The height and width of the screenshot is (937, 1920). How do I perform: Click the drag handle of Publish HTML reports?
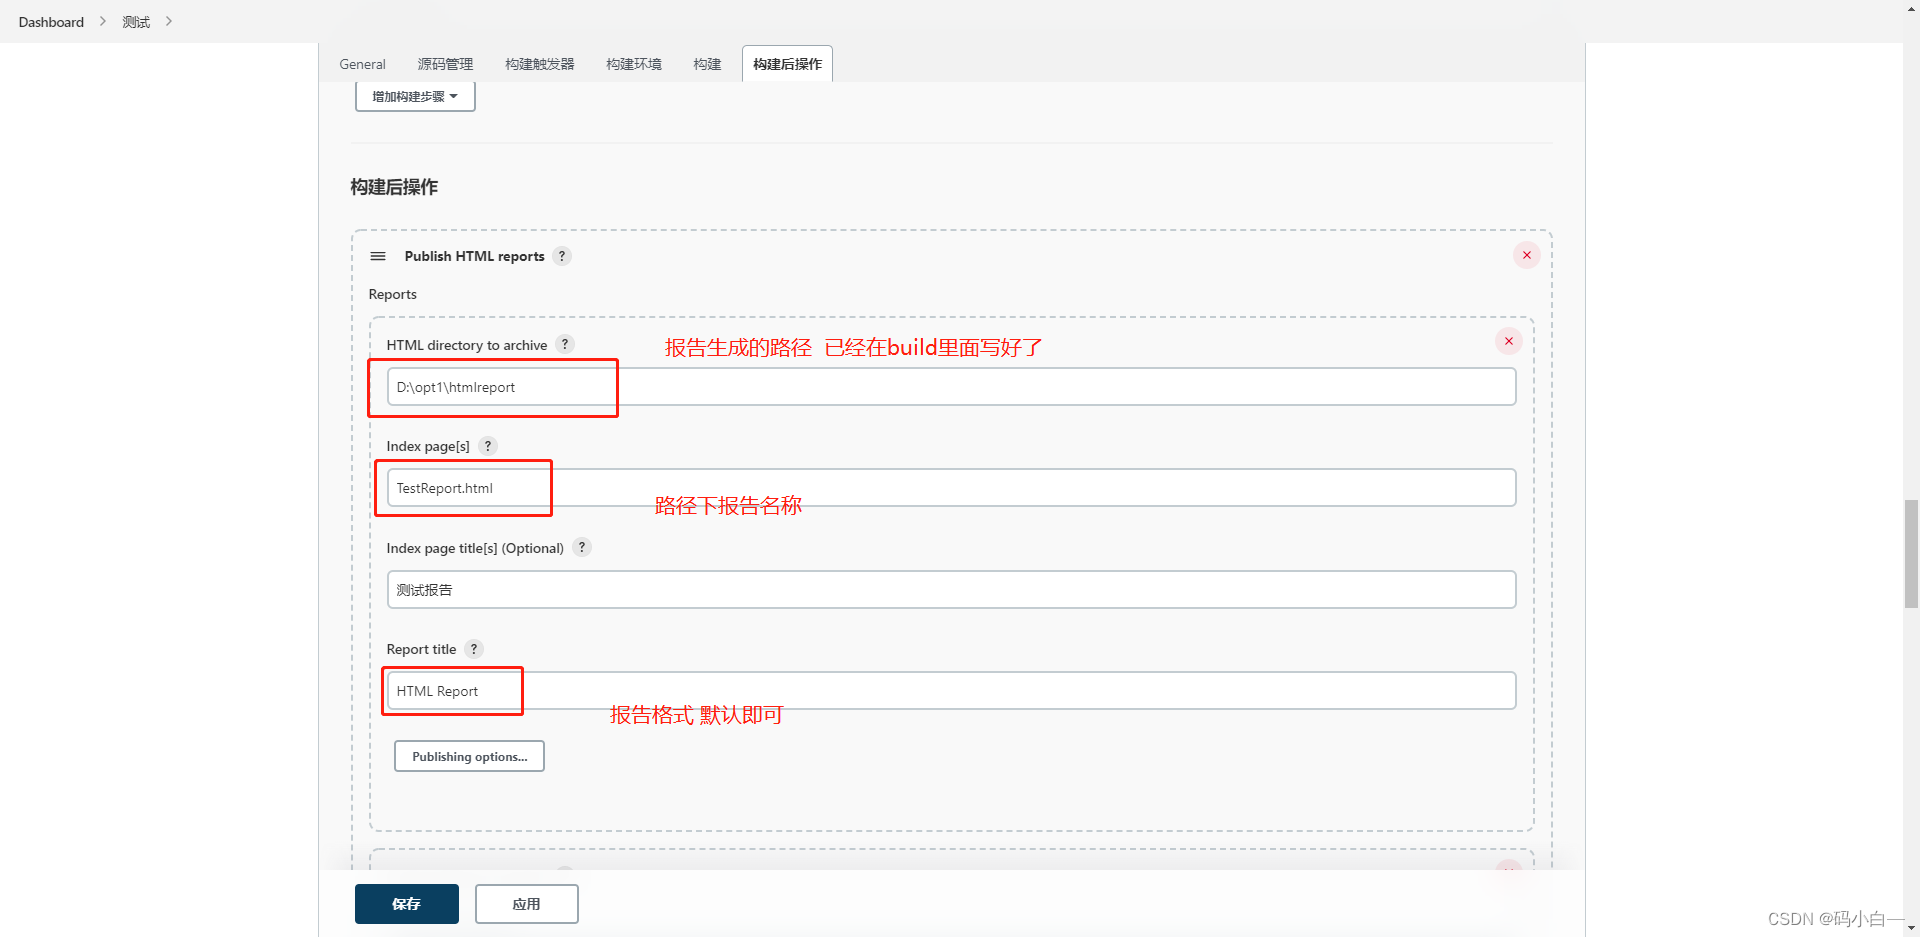point(378,256)
